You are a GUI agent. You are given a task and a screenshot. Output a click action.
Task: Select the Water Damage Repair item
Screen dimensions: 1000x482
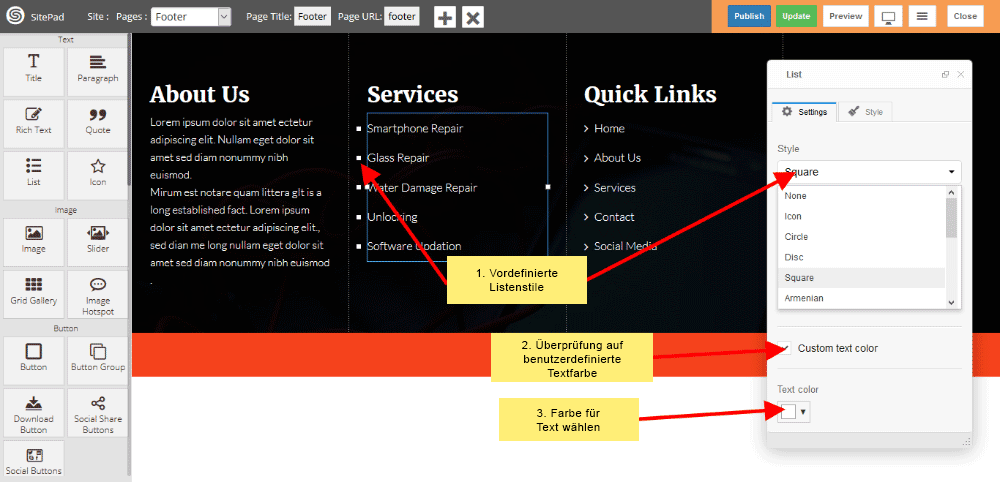point(422,187)
